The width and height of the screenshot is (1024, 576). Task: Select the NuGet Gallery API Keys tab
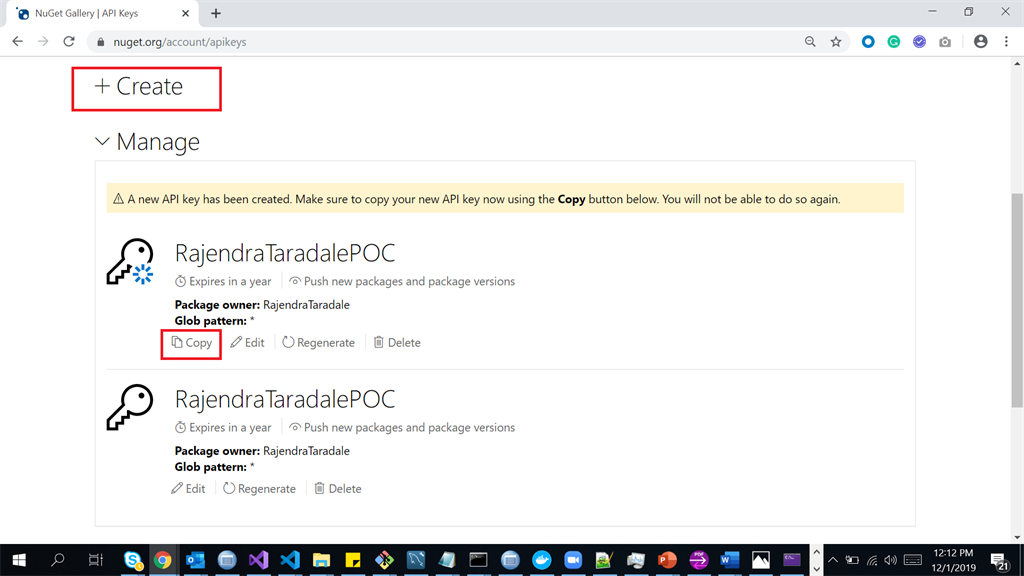tap(103, 13)
